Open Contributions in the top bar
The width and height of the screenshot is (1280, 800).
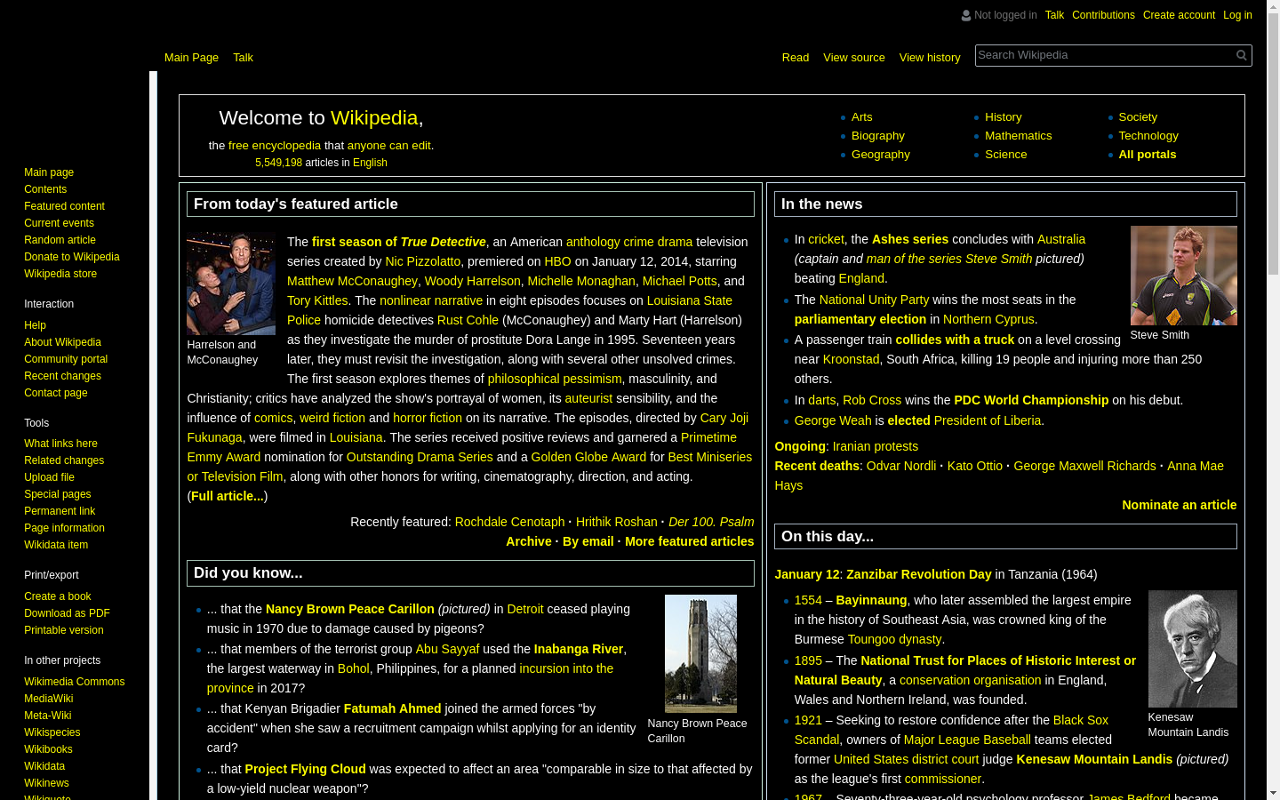1103,15
